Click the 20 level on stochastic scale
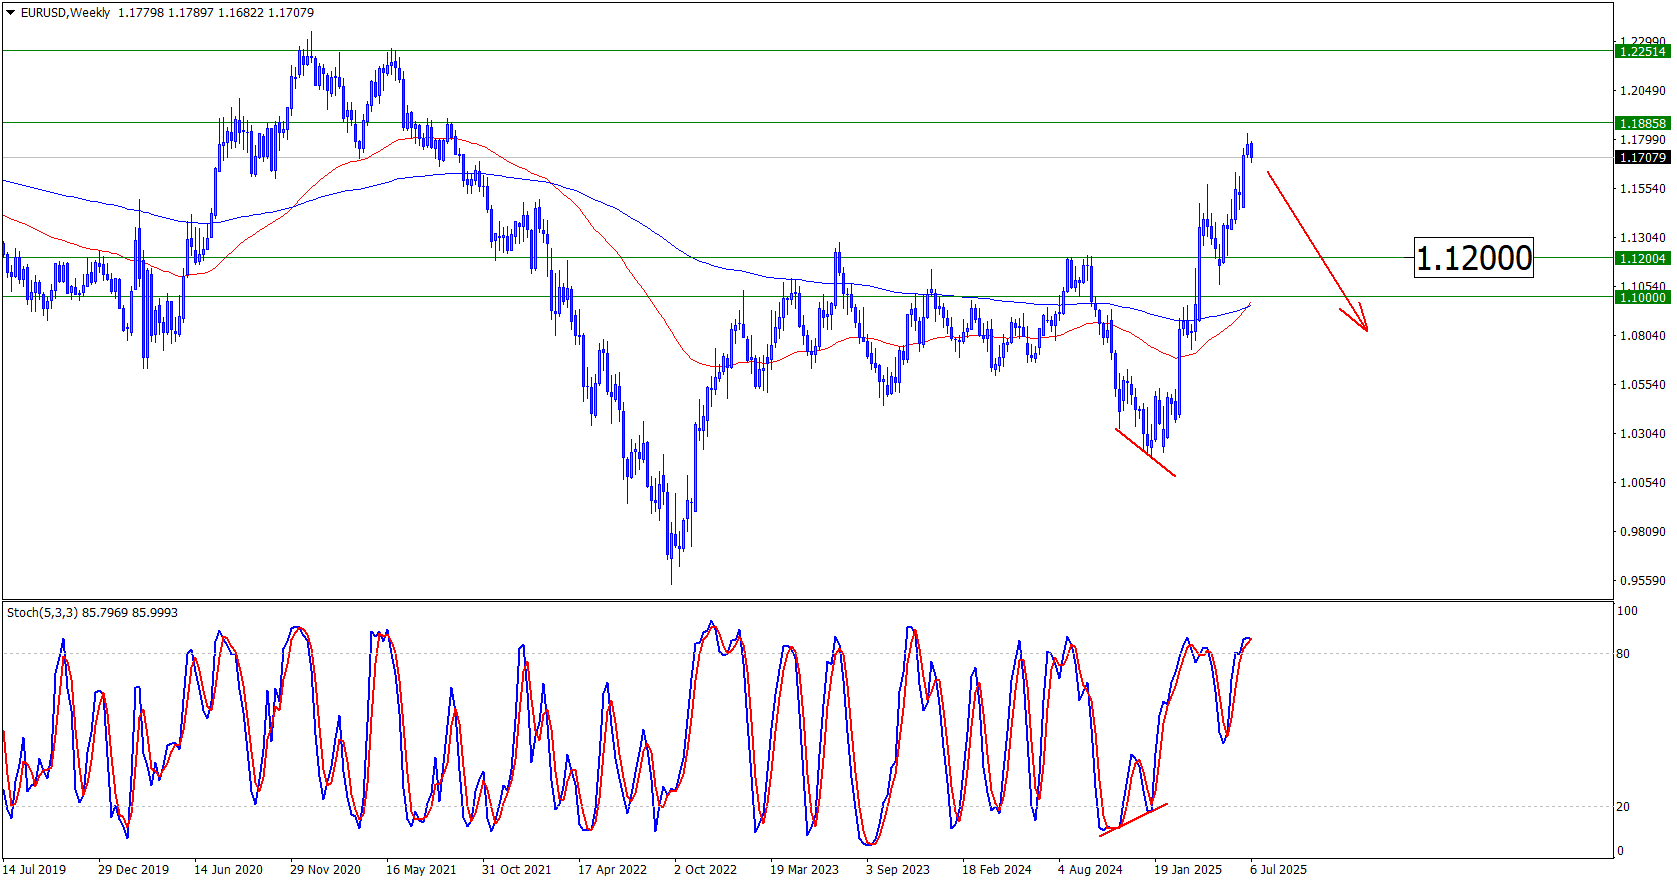Viewport: 1677px width, 882px height. click(x=1623, y=807)
